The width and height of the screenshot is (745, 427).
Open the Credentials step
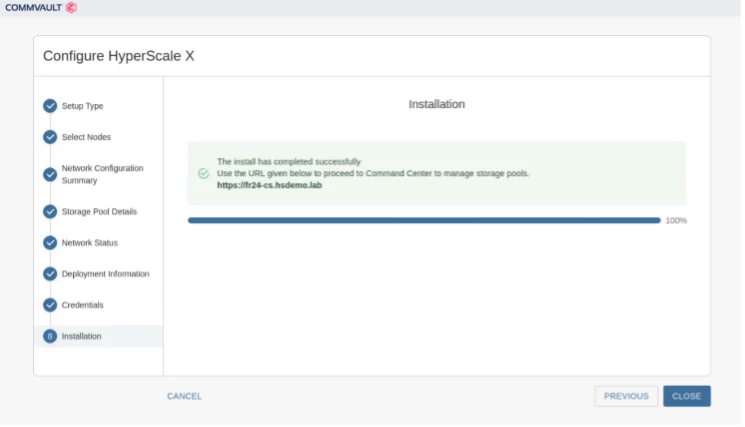(x=82, y=305)
